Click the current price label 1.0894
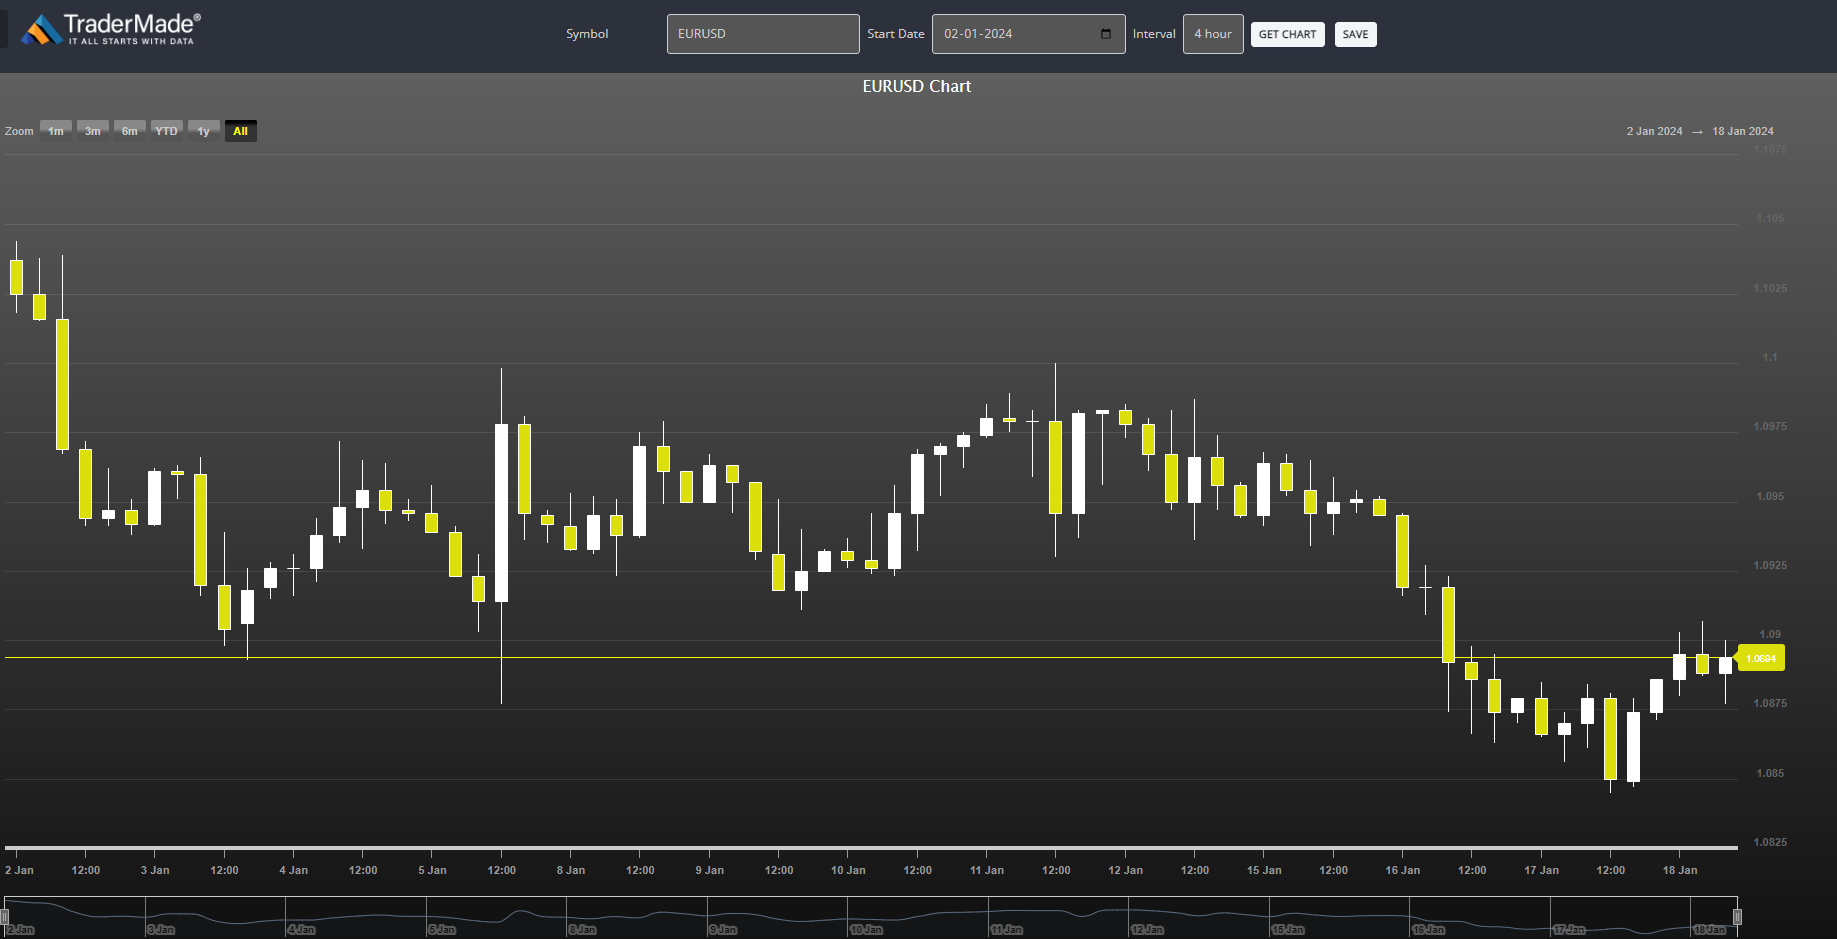This screenshot has height=939, width=1837. tap(1761, 658)
